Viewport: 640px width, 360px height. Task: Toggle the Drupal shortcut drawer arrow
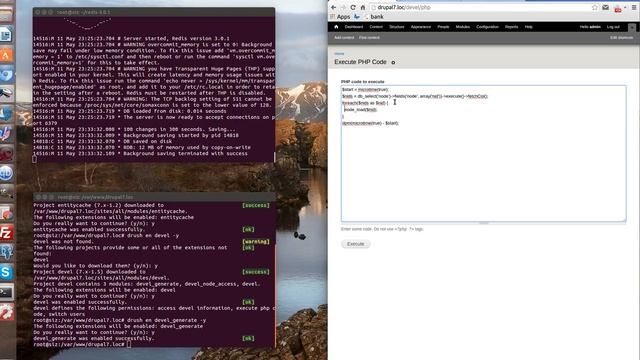point(632,27)
